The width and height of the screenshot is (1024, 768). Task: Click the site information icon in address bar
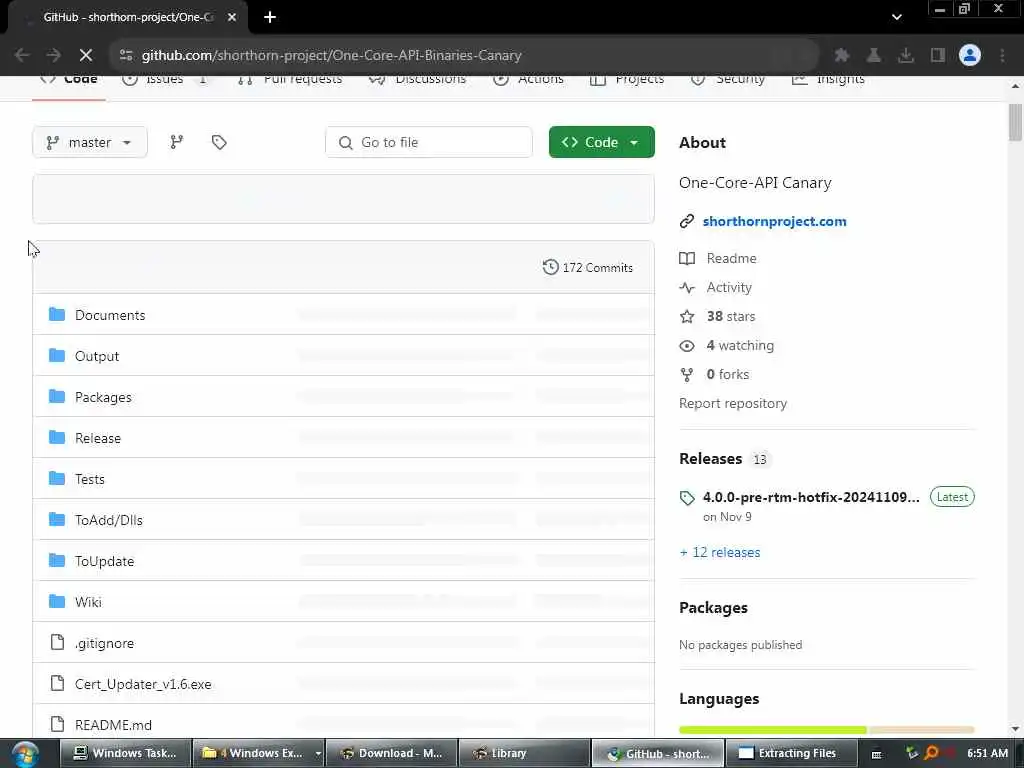coord(126,56)
